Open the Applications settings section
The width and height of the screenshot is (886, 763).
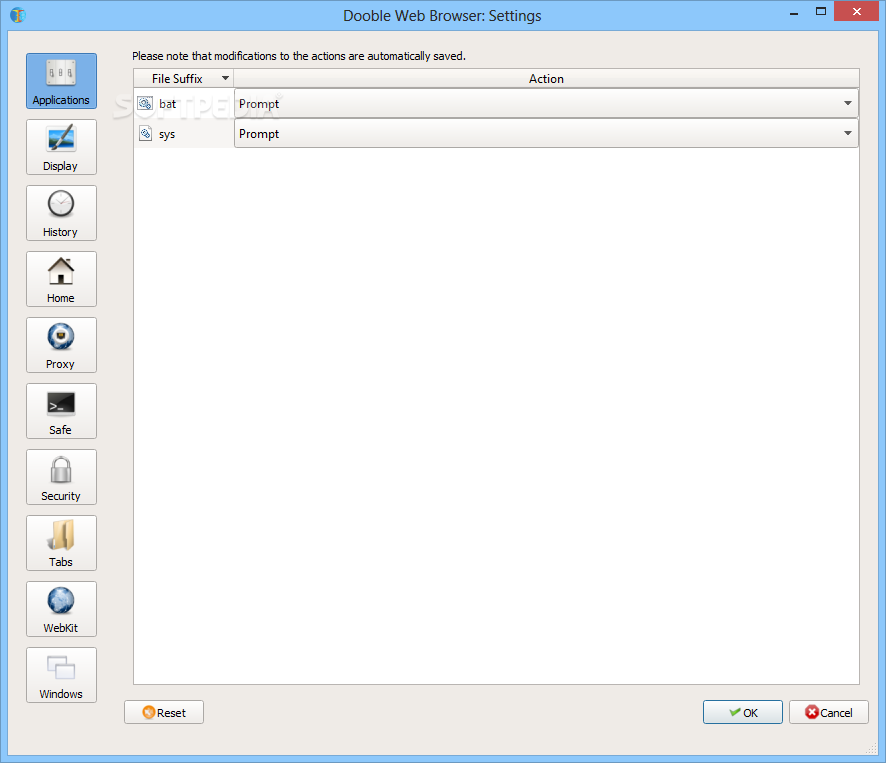61,81
